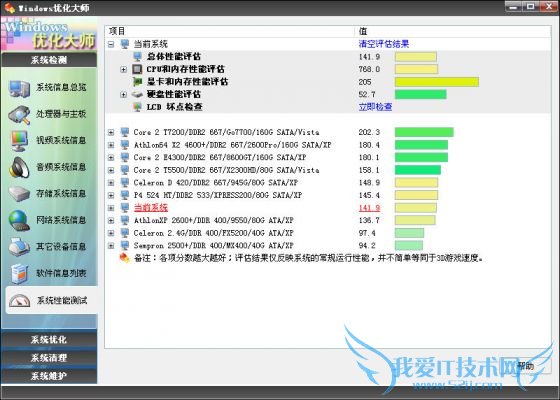Expand the Core 2 T5500 comparison row
Image resolution: width=560 pixels, height=400 pixels.
pyautogui.click(x=111, y=170)
